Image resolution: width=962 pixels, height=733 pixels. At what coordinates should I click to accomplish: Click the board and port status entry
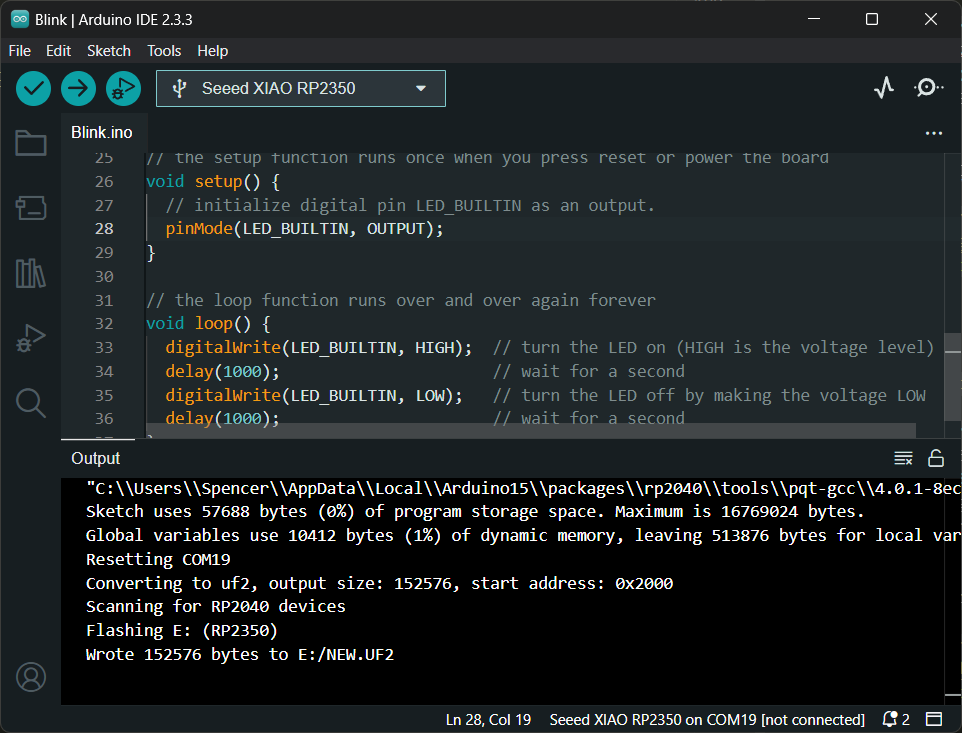707,720
